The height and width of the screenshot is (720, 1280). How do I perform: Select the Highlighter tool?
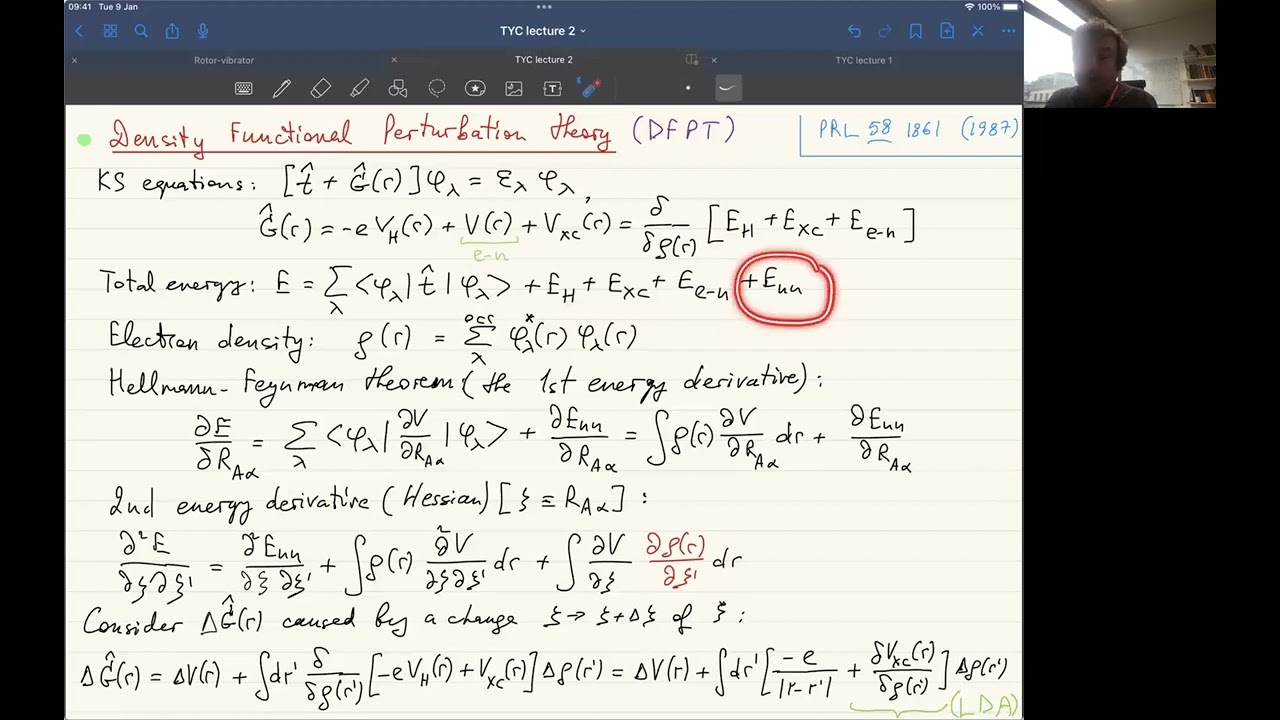359,89
